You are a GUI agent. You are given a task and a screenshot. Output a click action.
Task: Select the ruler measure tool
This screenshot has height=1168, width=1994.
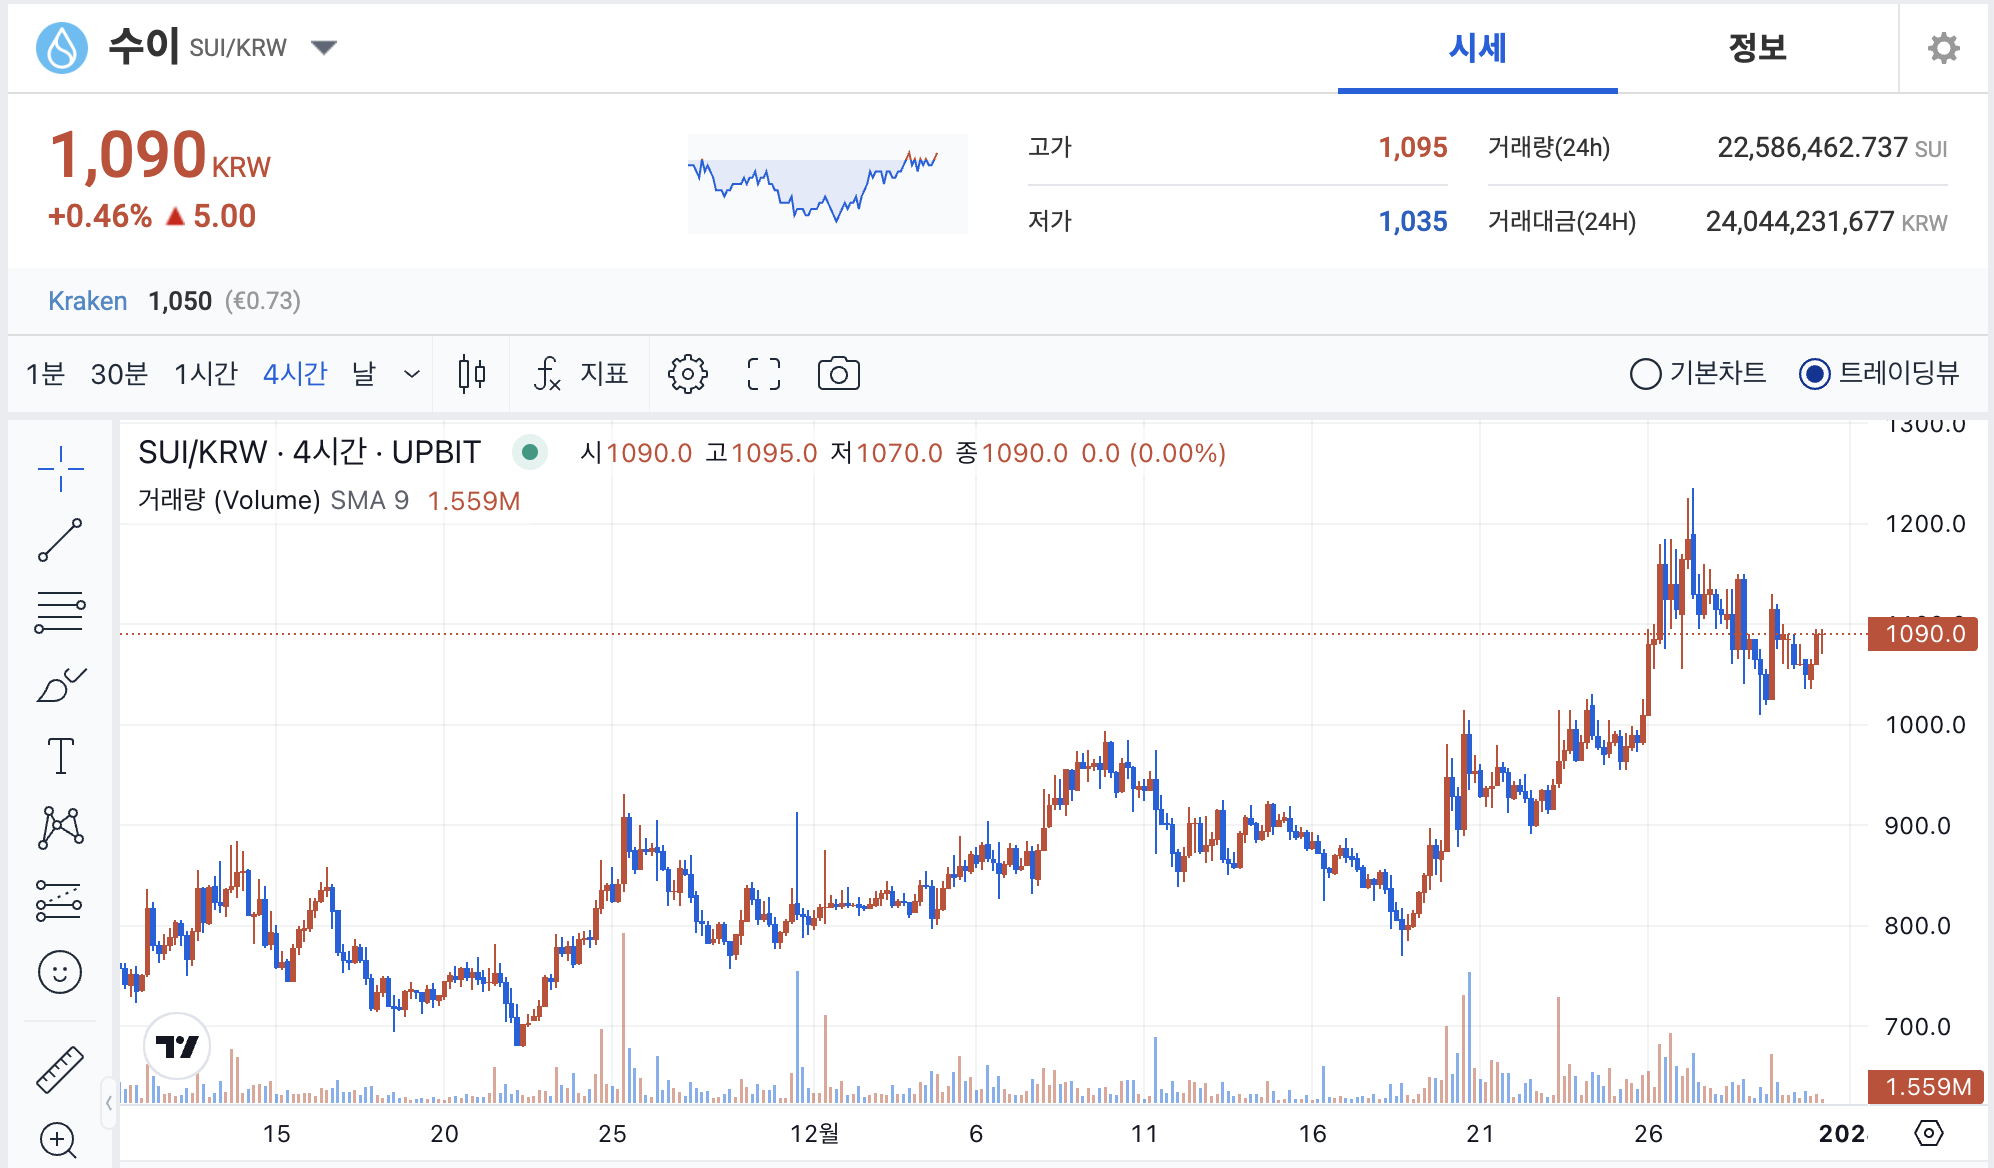click(x=60, y=1069)
